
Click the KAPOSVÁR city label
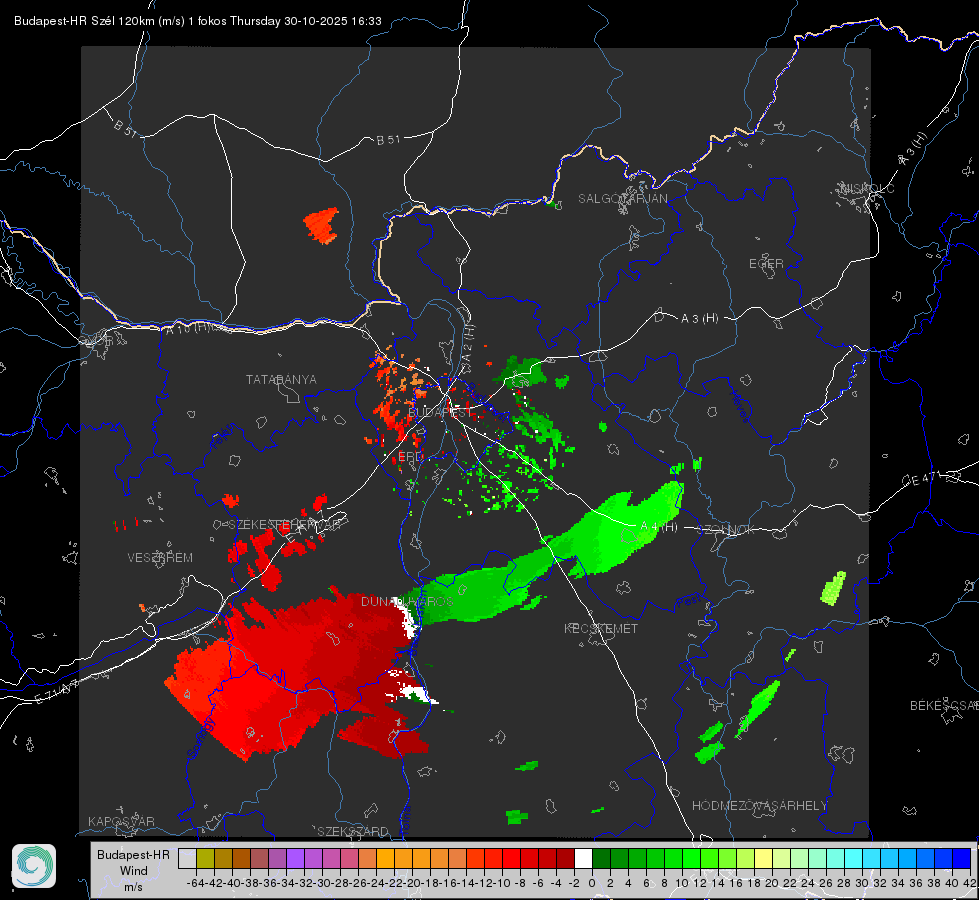(121, 821)
